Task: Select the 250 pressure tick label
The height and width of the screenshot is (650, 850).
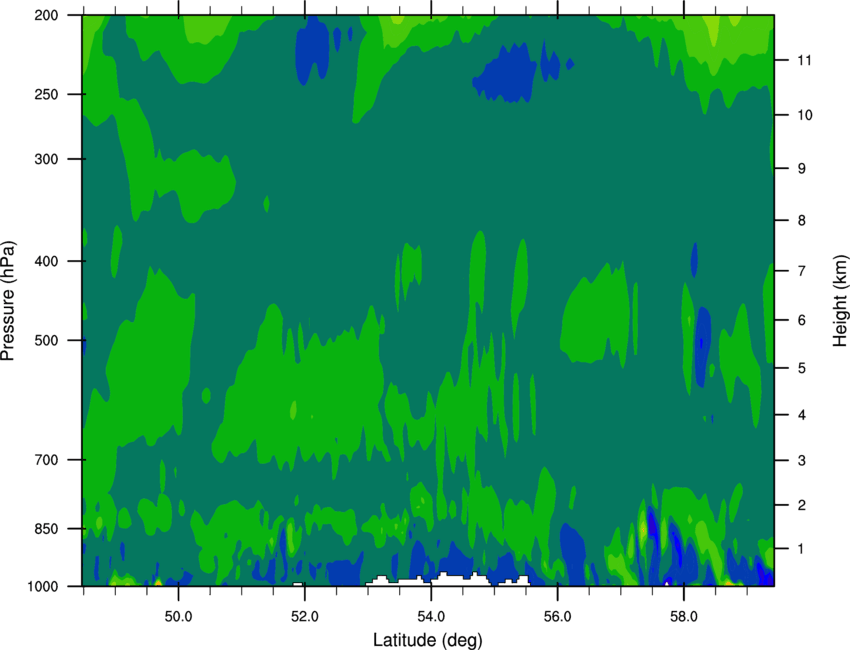Action: pos(47,94)
